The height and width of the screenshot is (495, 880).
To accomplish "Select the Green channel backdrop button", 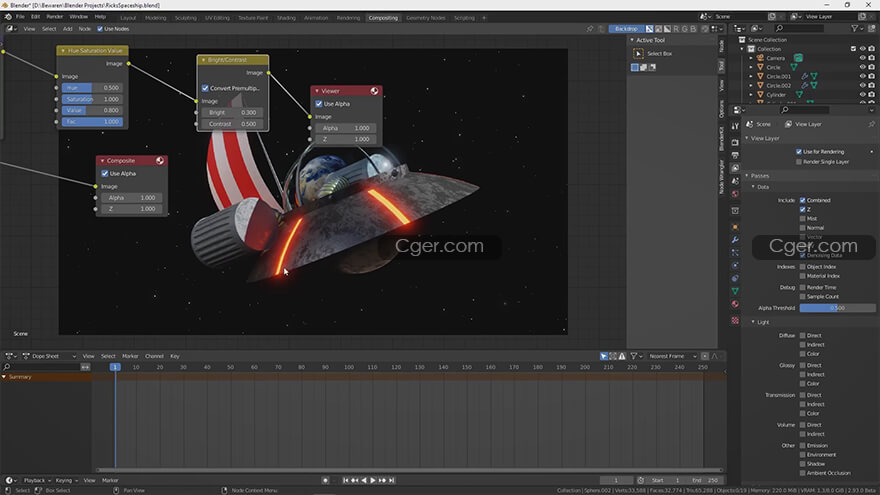I will pyautogui.click(x=684, y=29).
